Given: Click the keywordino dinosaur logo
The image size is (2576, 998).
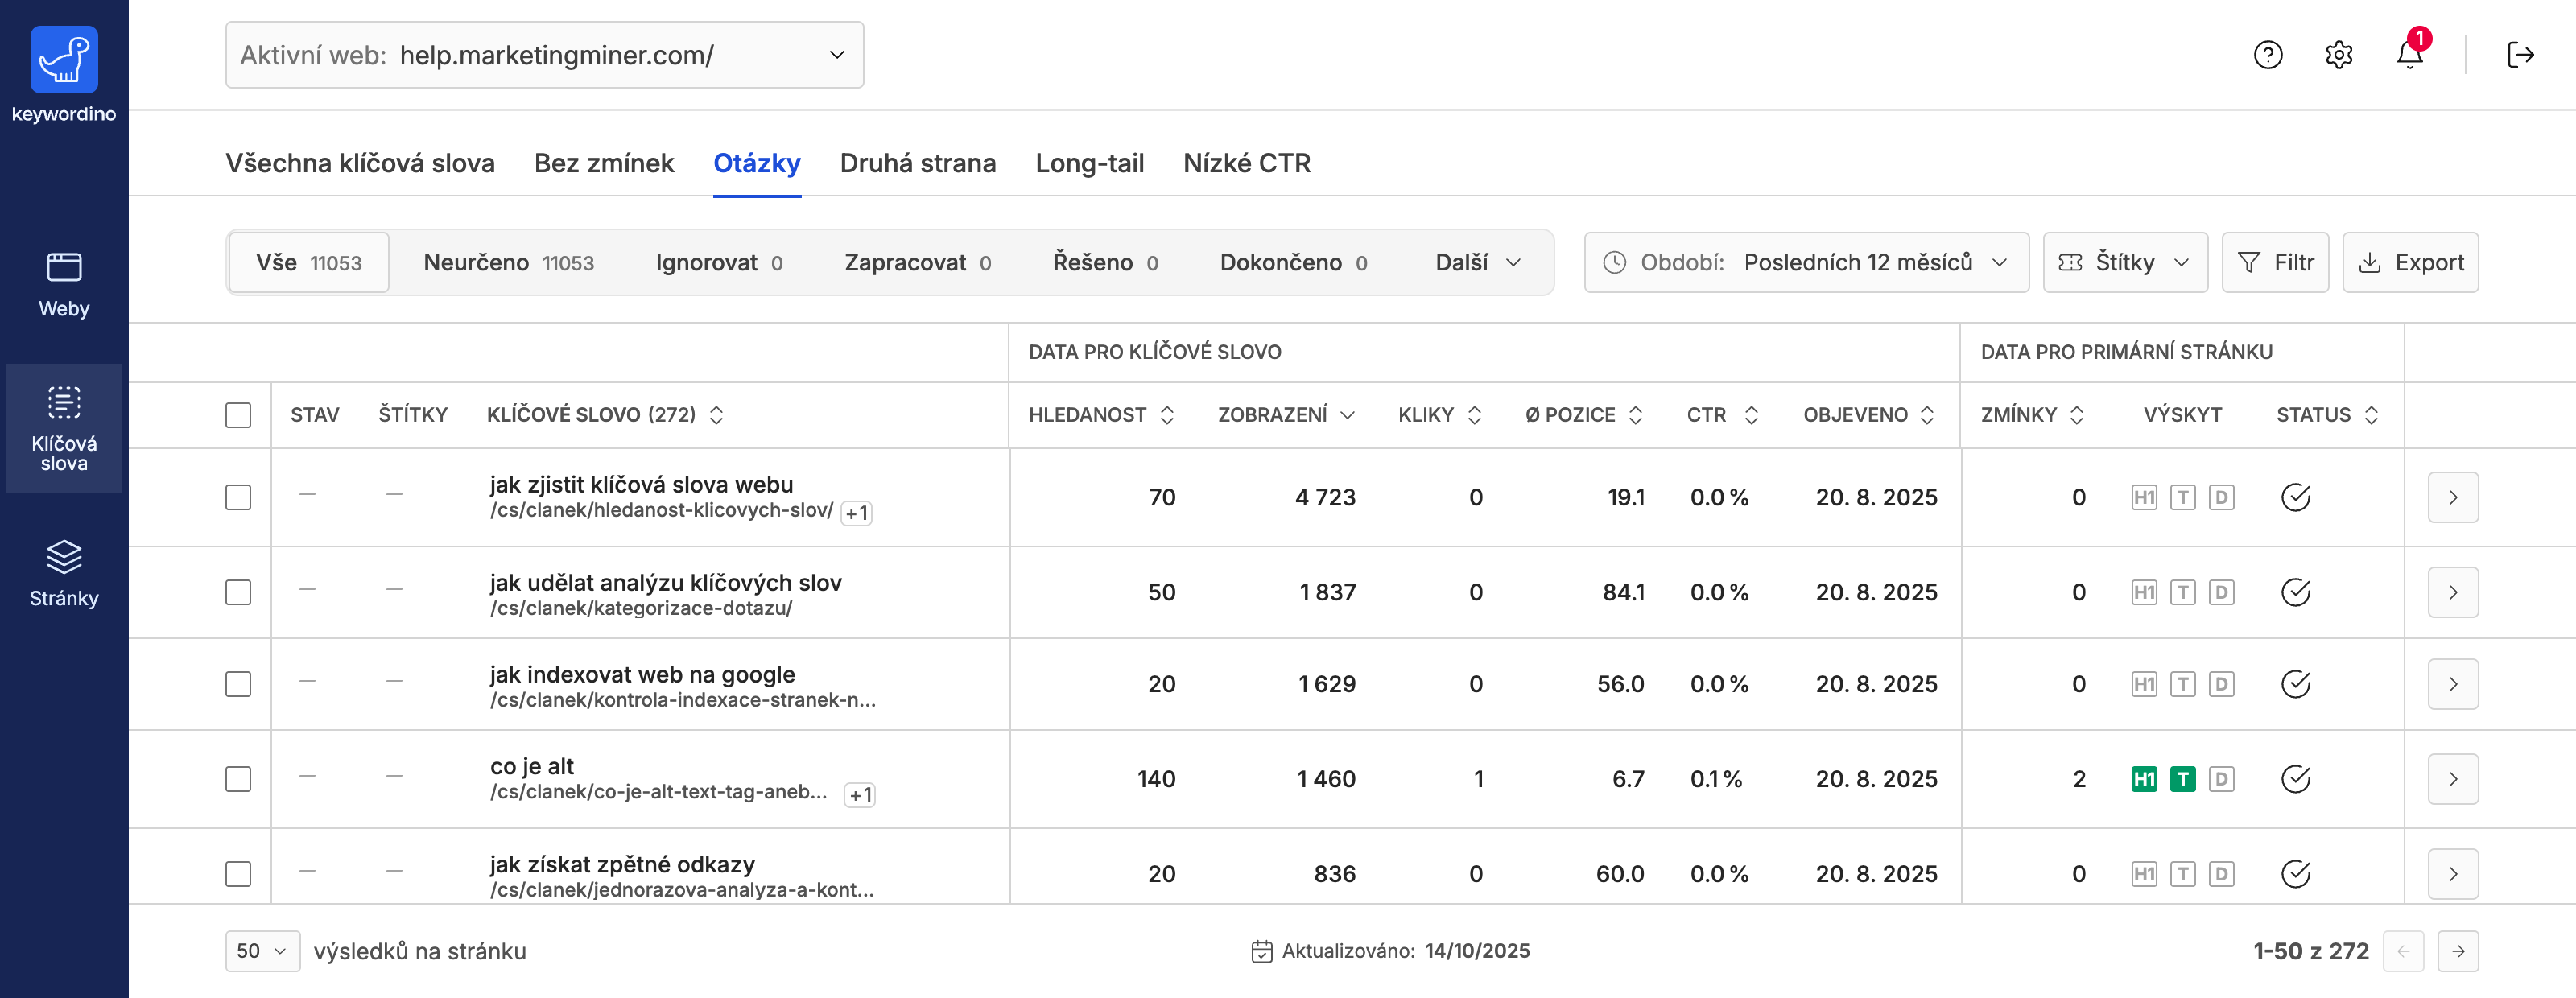Looking at the screenshot, I should (64, 60).
